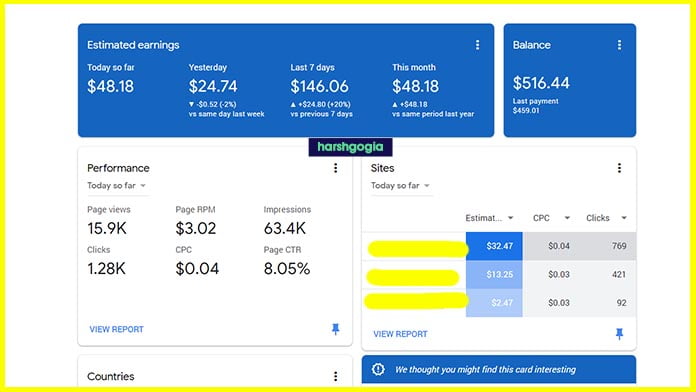Click VIEW REPORT in Sites card

click(400, 334)
